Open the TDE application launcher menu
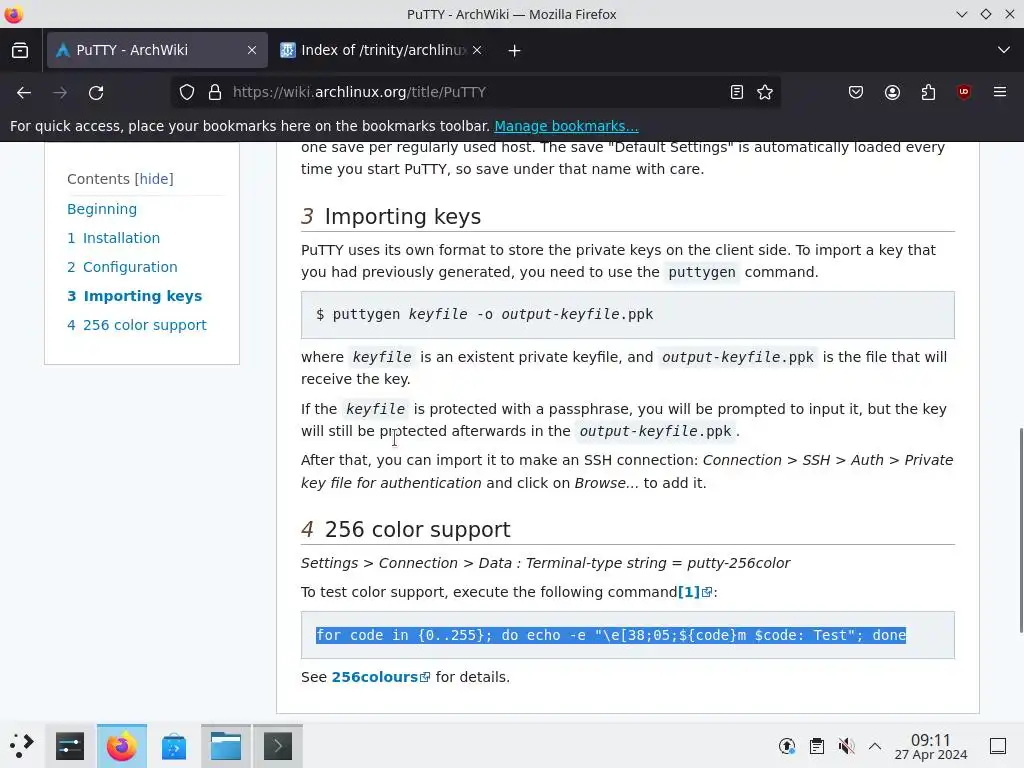Image resolution: width=1024 pixels, height=768 pixels. (x=22, y=745)
